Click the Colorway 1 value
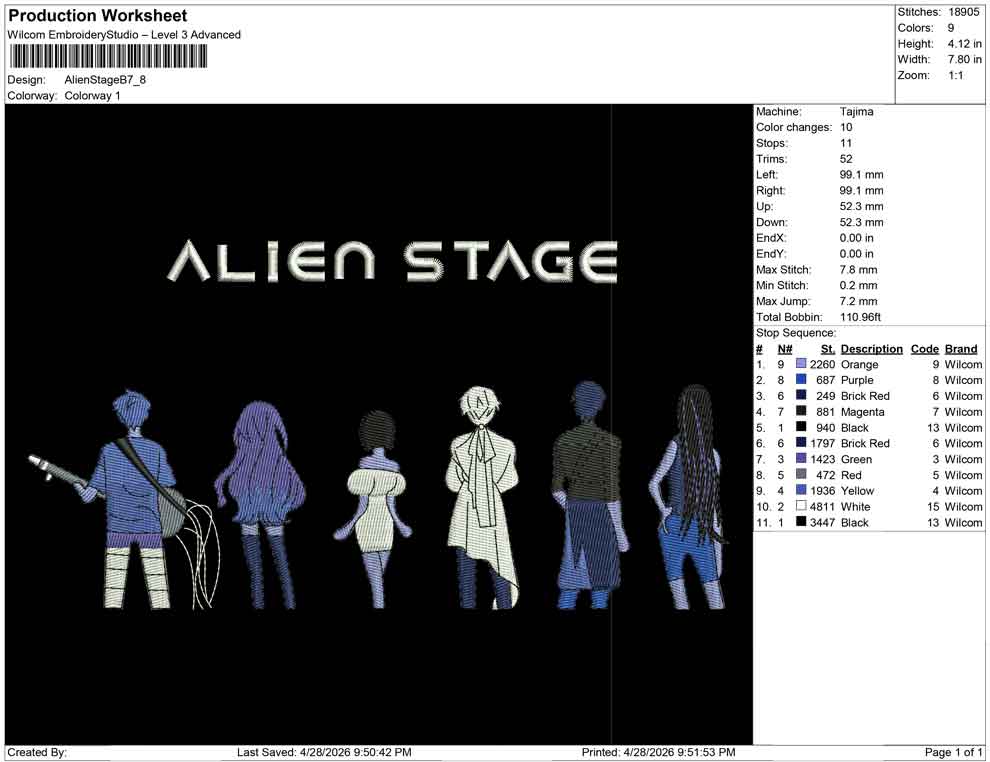This screenshot has height=762, width=990. point(92,95)
